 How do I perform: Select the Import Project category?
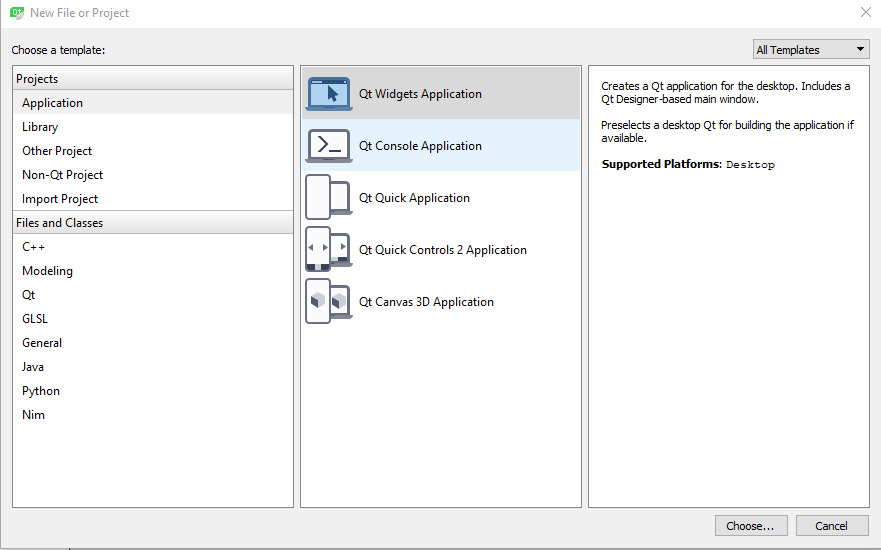click(x=153, y=199)
